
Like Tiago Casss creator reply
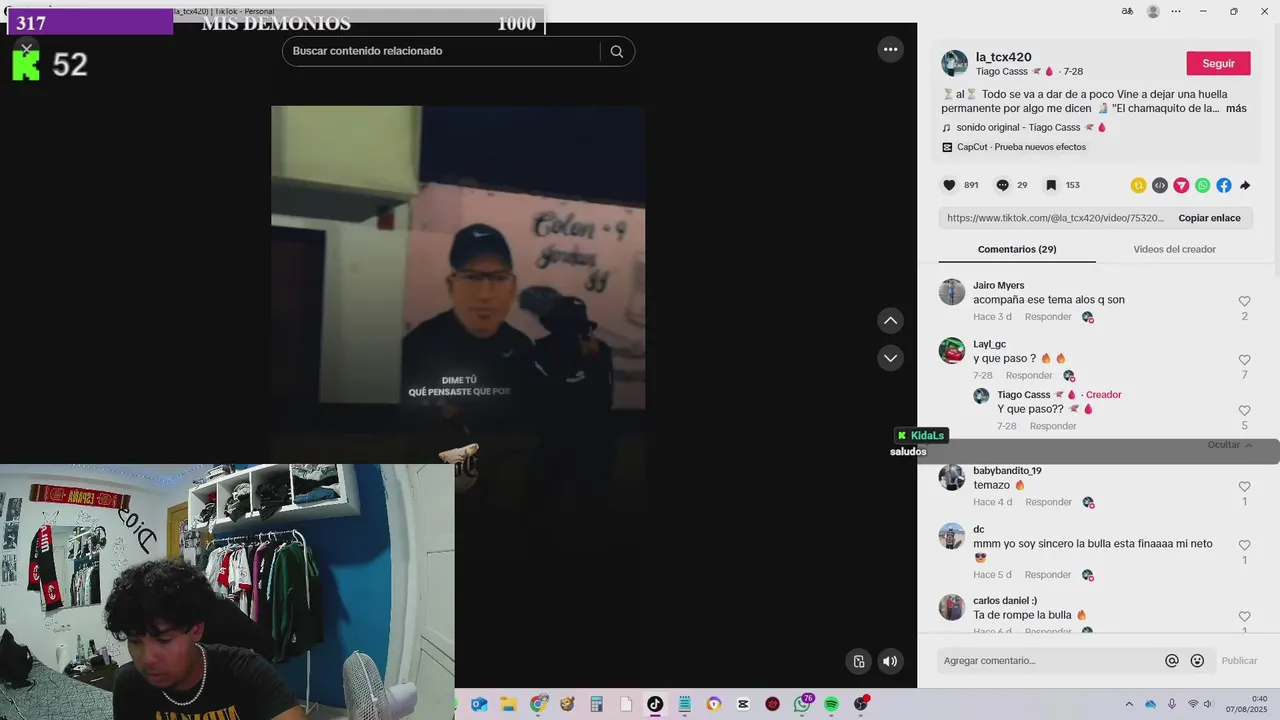(x=1244, y=411)
